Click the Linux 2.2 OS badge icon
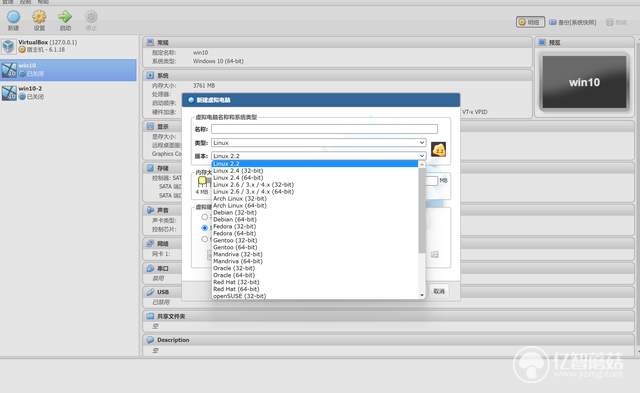 (438, 150)
